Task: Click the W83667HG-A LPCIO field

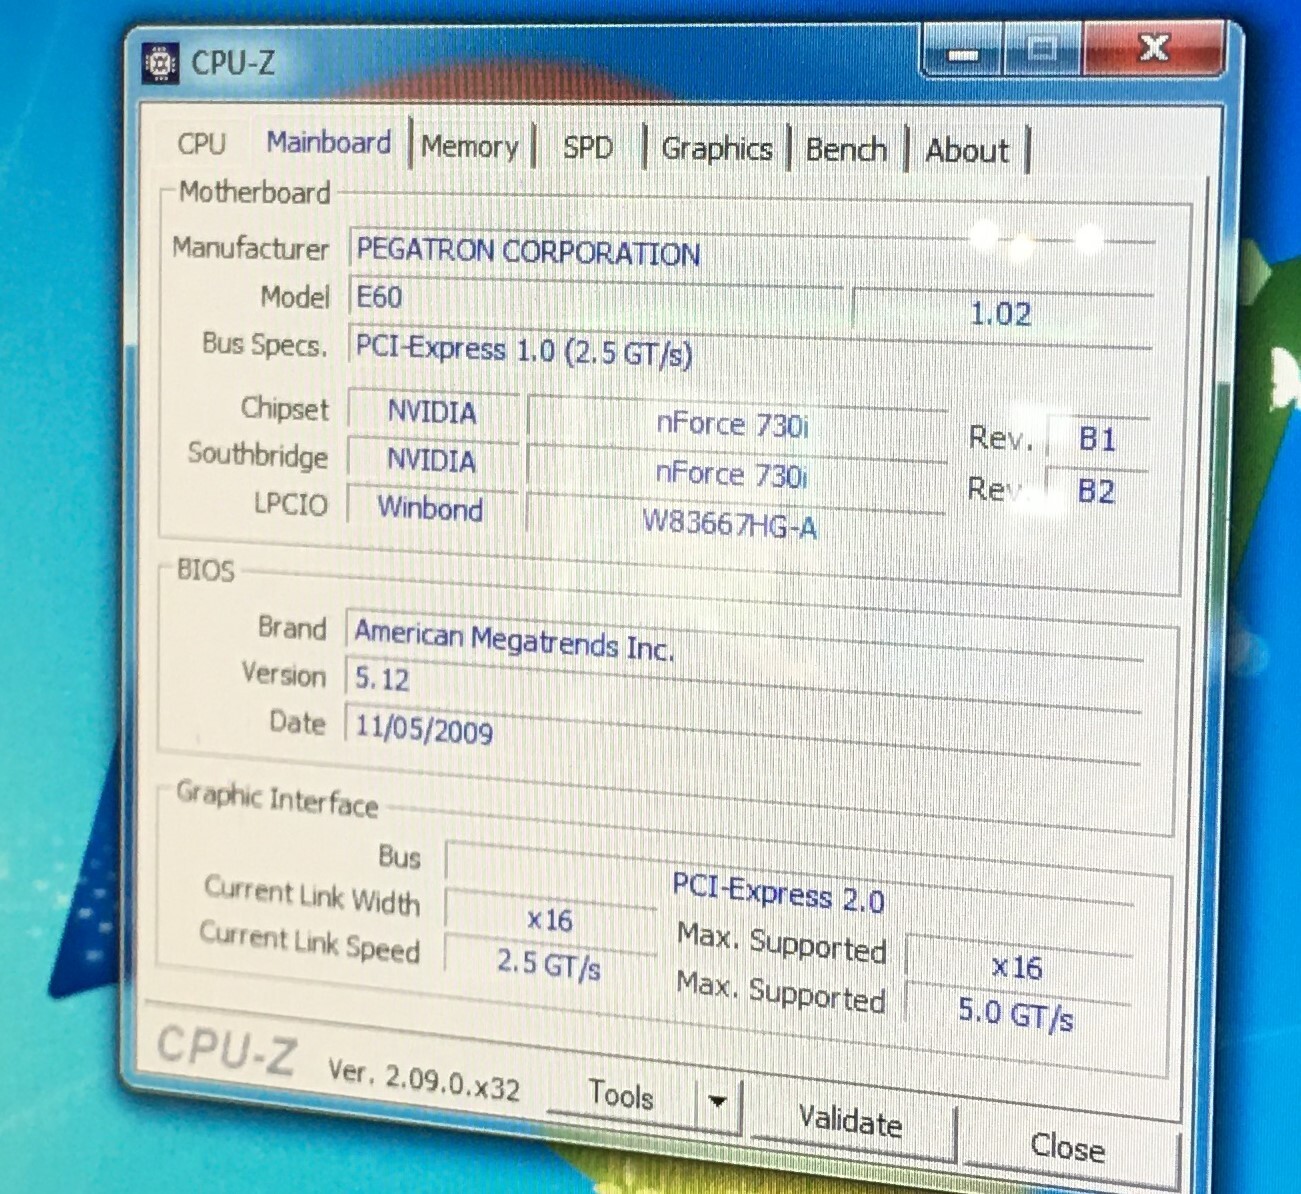Action: coord(733,522)
